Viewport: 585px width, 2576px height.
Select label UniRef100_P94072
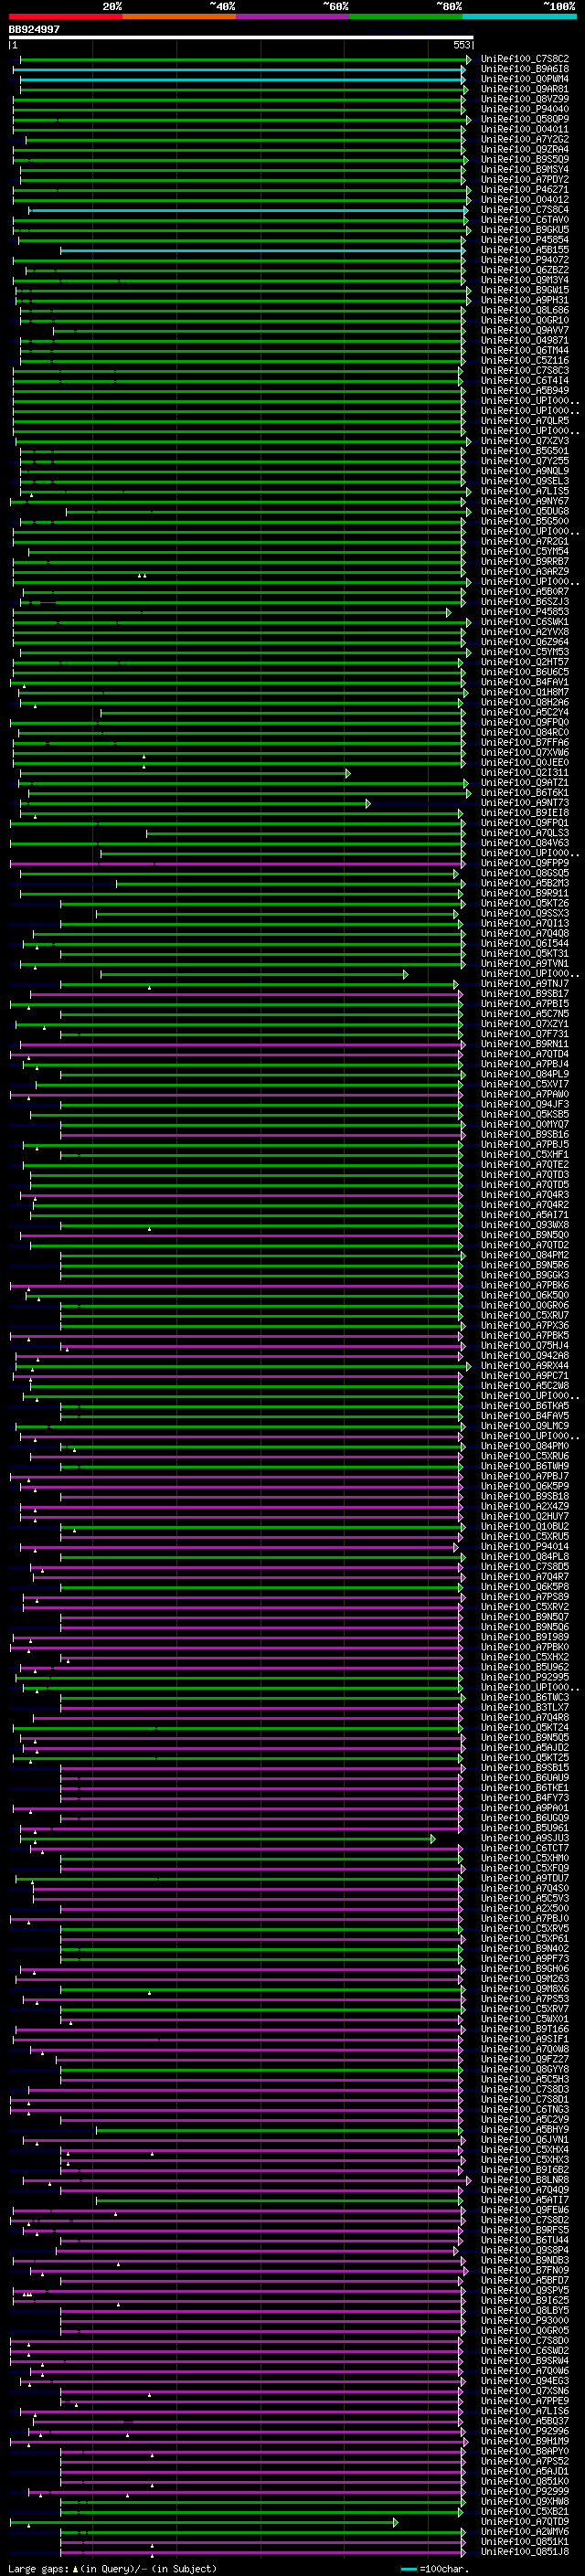click(525, 260)
